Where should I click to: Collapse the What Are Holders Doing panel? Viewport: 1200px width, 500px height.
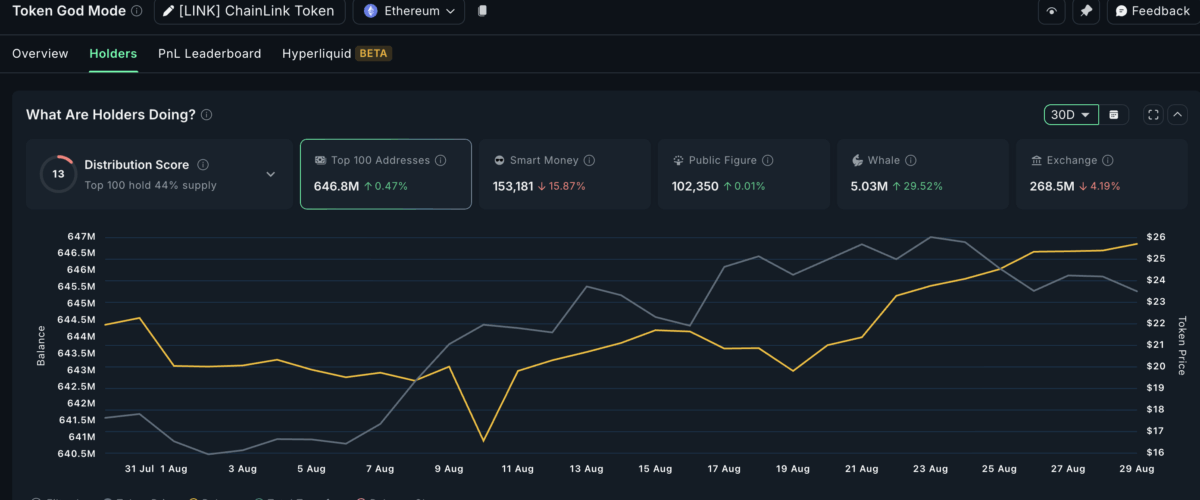pyautogui.click(x=1177, y=115)
